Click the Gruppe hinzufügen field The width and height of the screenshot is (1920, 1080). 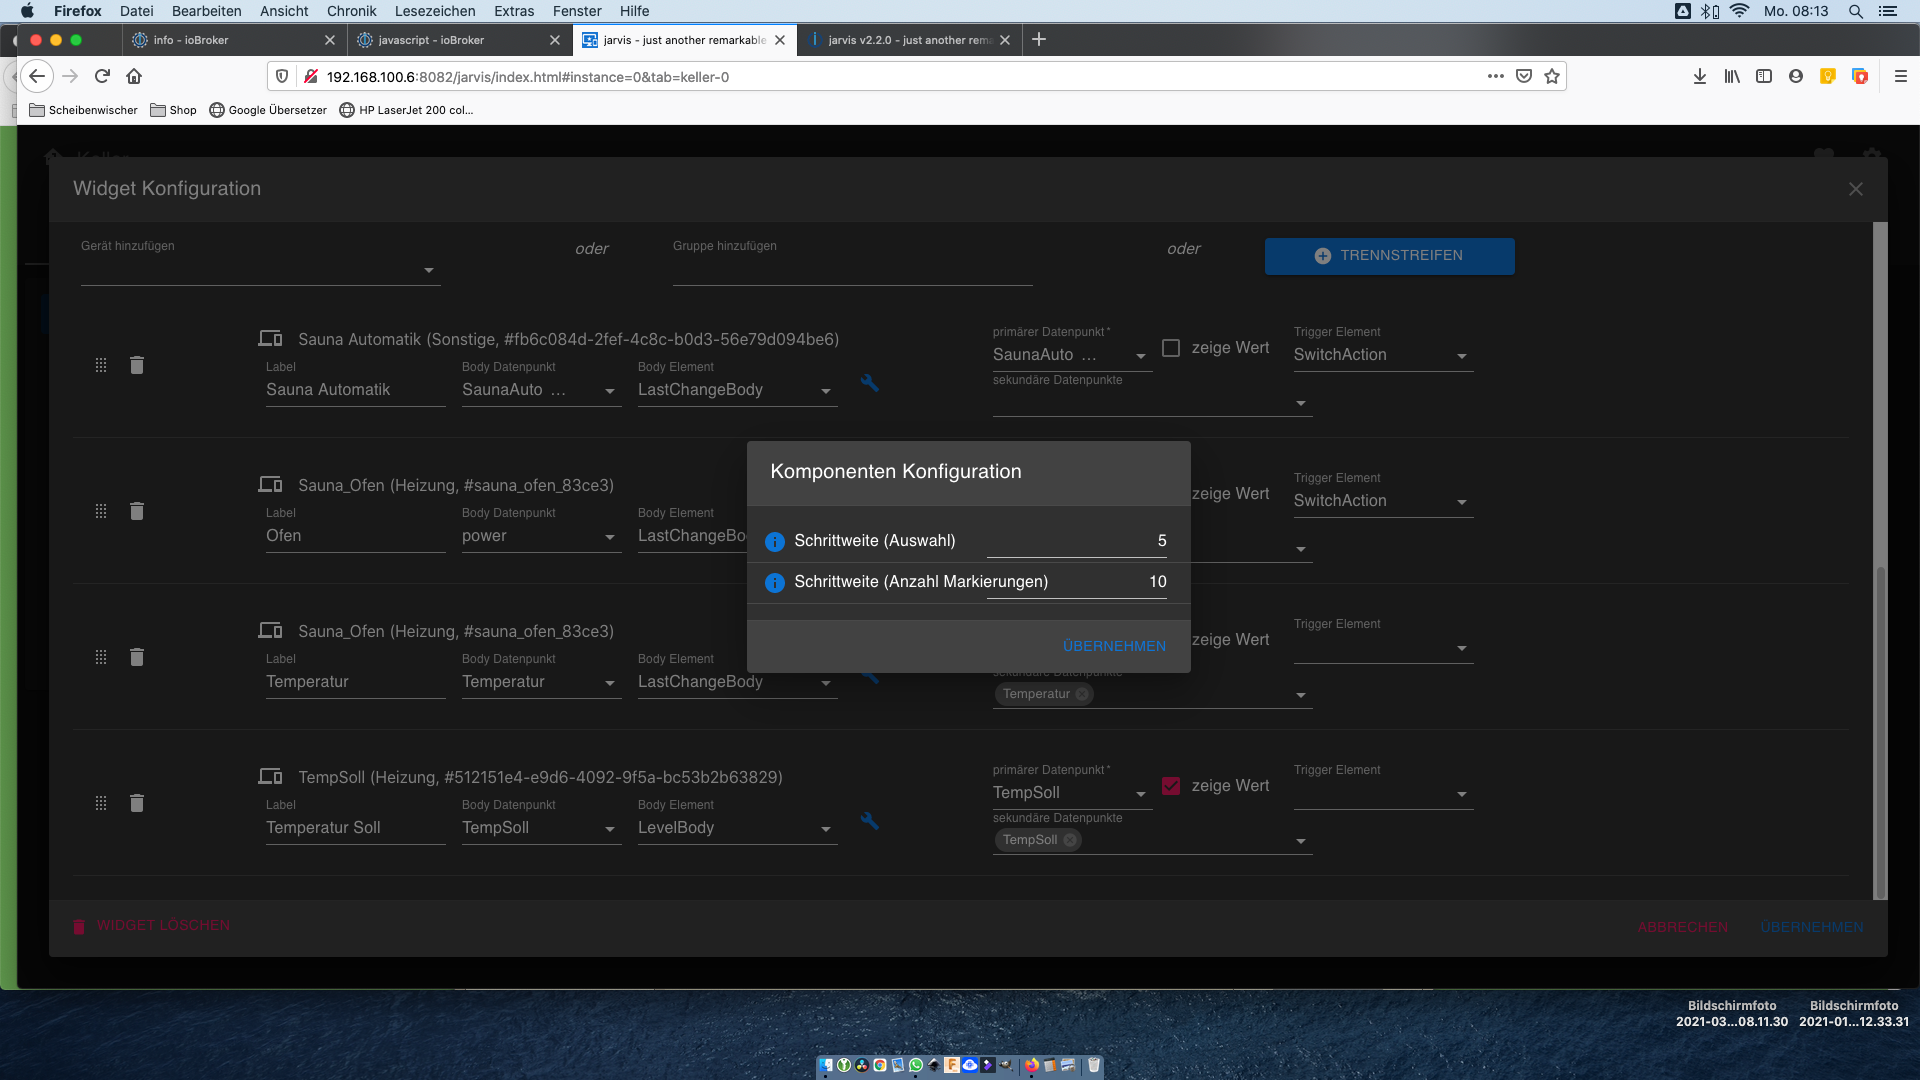pos(852,270)
